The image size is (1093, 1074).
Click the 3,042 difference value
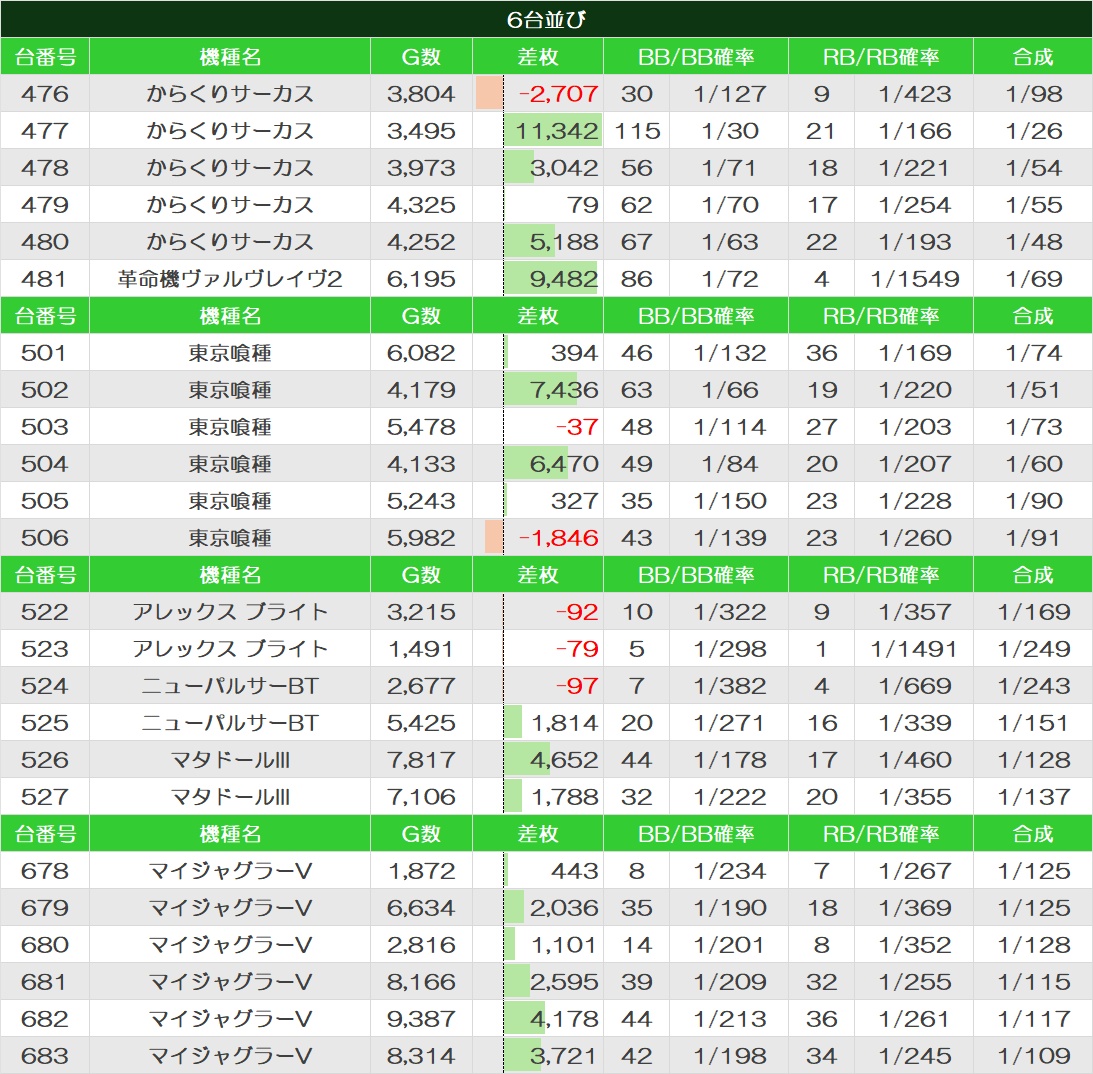[563, 167]
